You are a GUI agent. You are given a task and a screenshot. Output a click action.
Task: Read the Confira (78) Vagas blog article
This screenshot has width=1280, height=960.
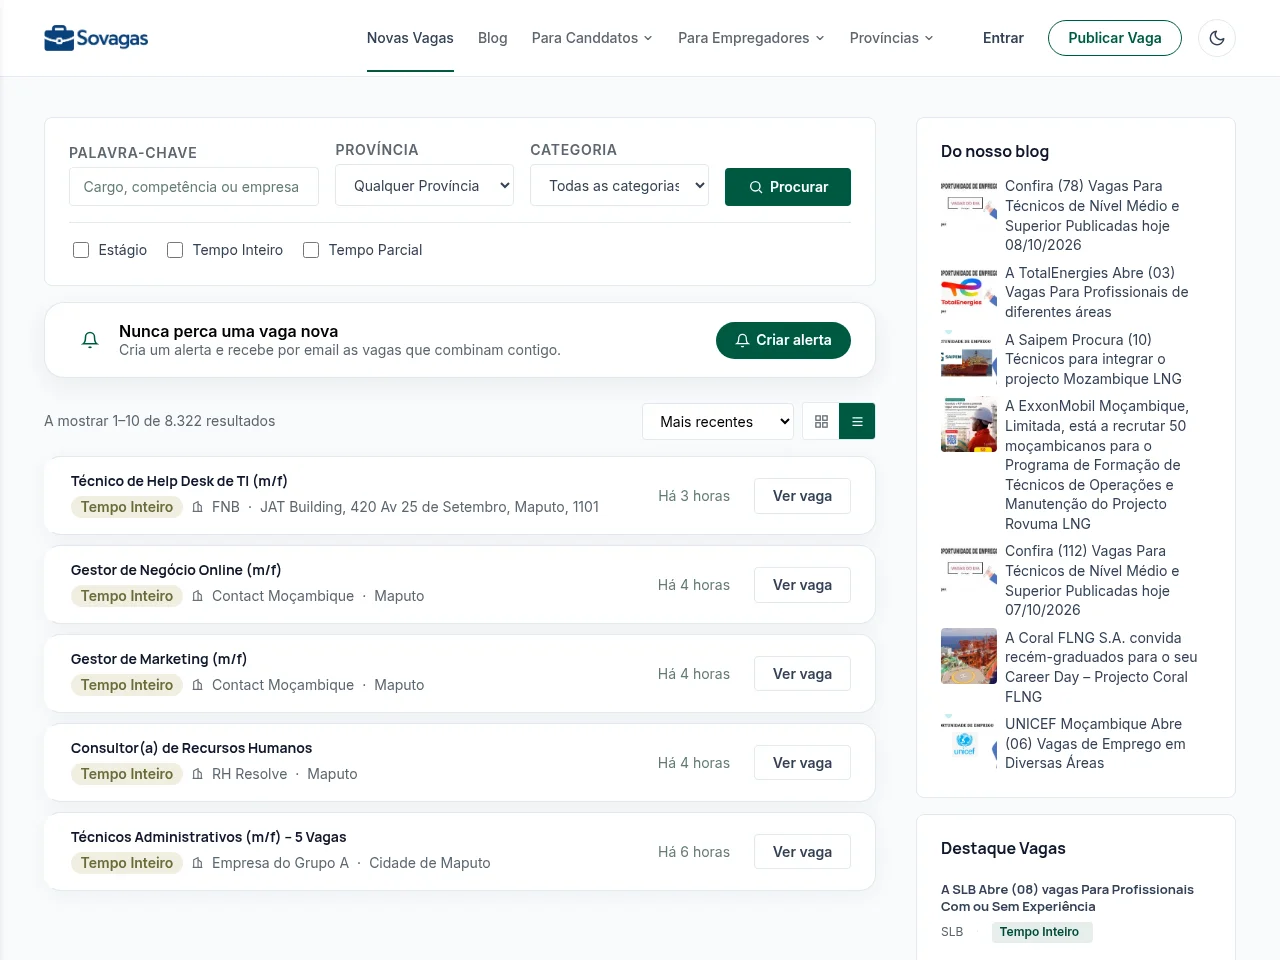(1092, 215)
